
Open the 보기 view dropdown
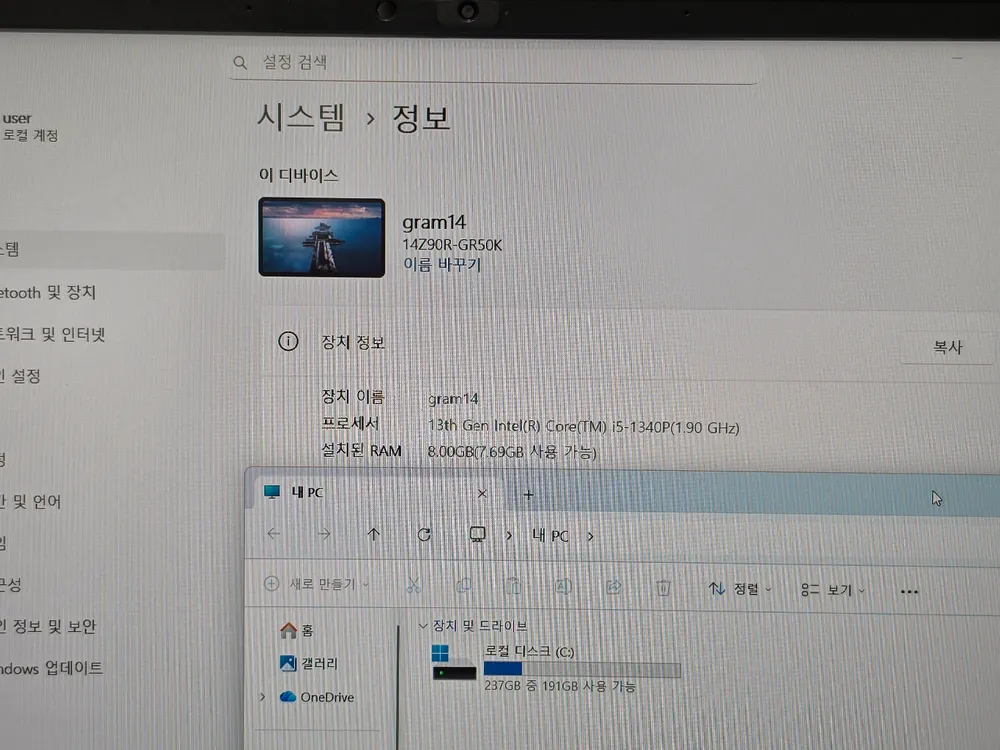coord(833,590)
